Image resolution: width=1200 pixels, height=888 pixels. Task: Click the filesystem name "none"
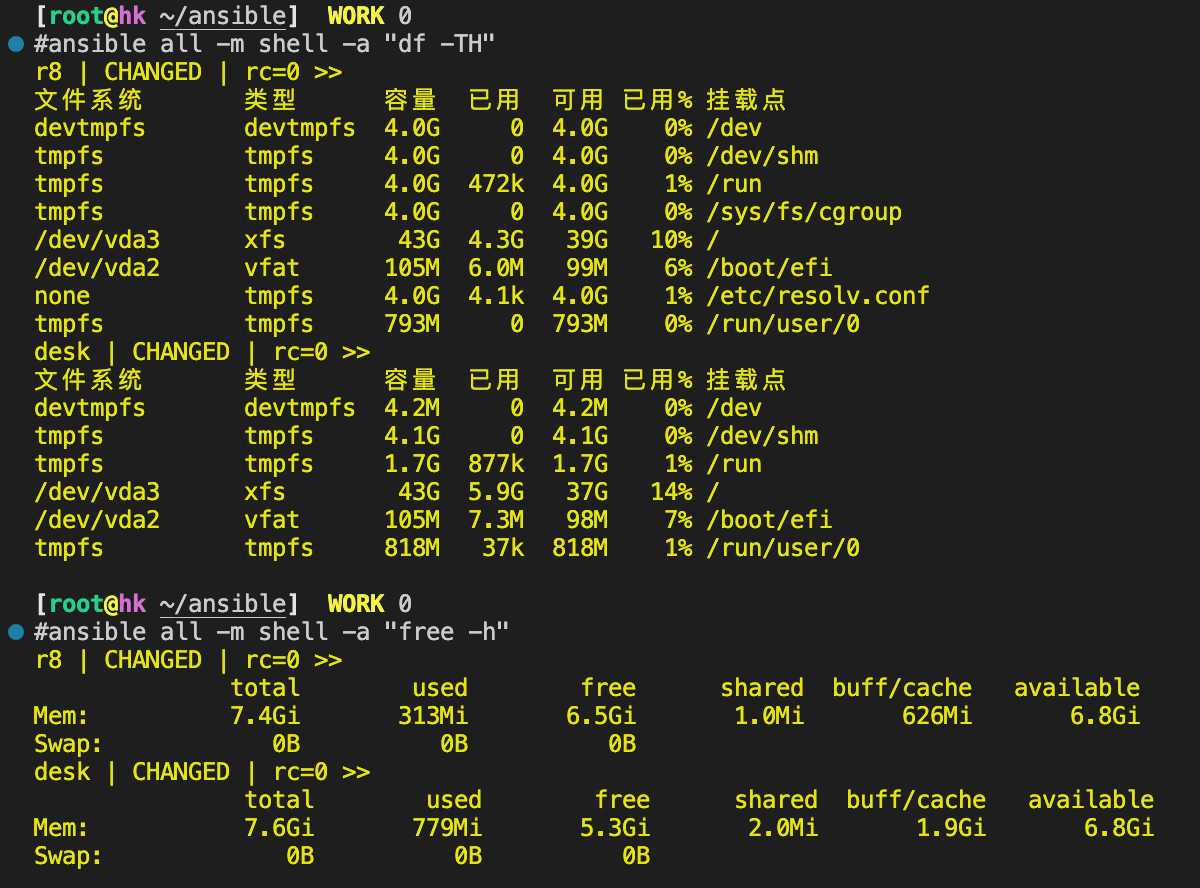coord(62,296)
